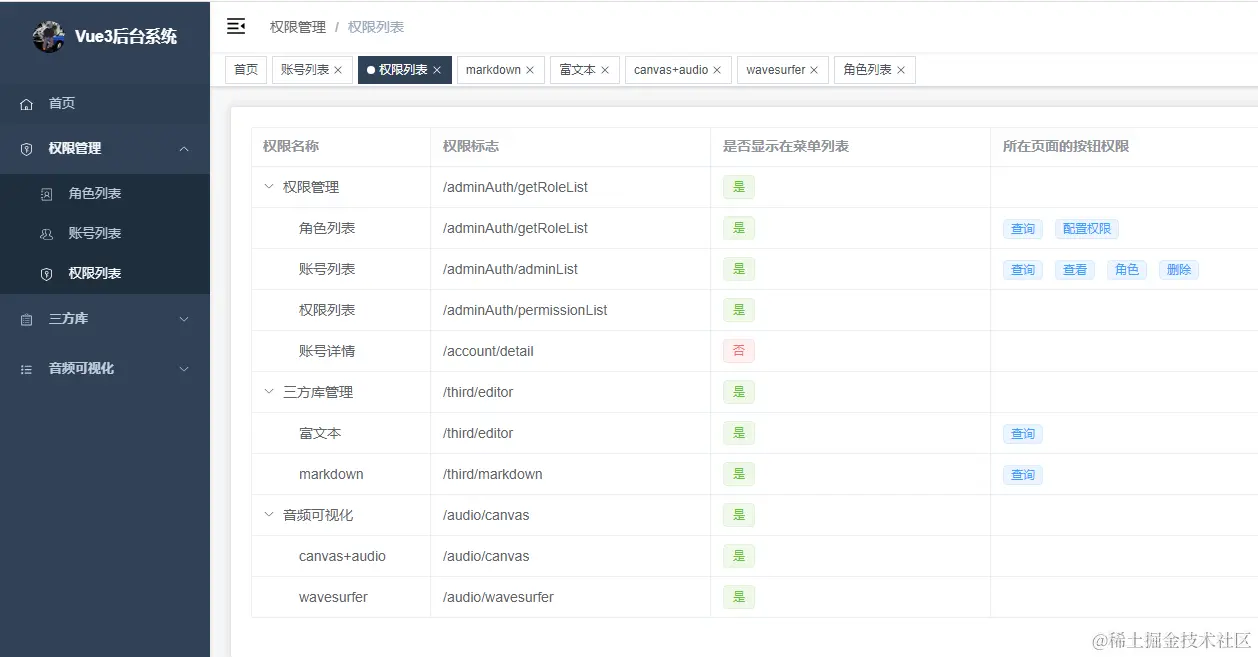Click the 是 tag in 权限列表 row
This screenshot has height=657, width=1258.
coord(739,310)
